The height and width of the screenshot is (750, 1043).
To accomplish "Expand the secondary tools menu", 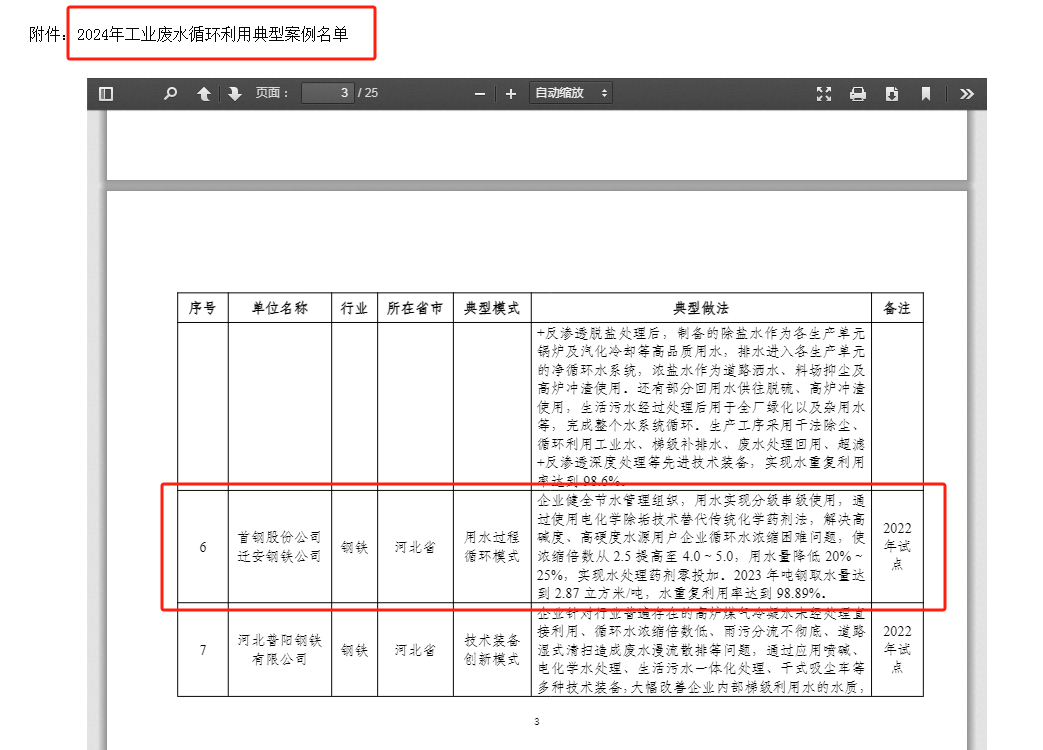I will point(966,94).
